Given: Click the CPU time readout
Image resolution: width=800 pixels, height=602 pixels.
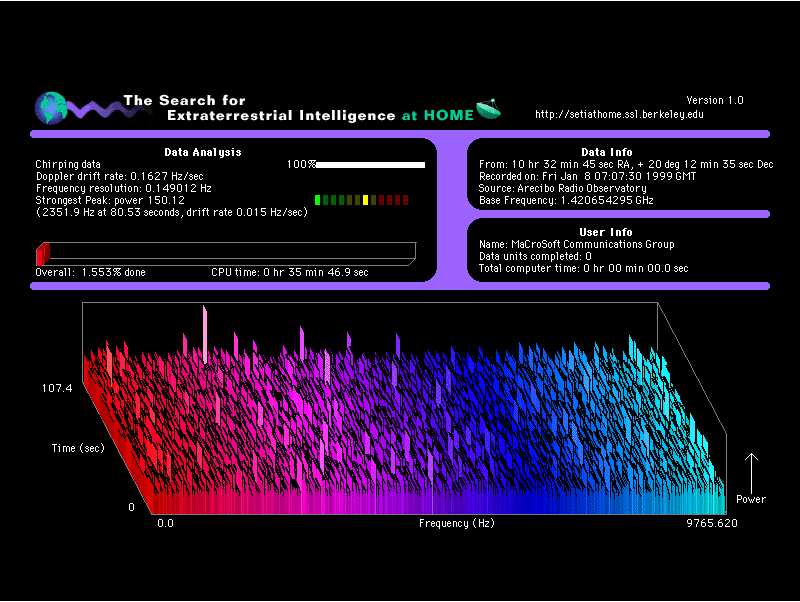Looking at the screenshot, I should (x=289, y=272).
